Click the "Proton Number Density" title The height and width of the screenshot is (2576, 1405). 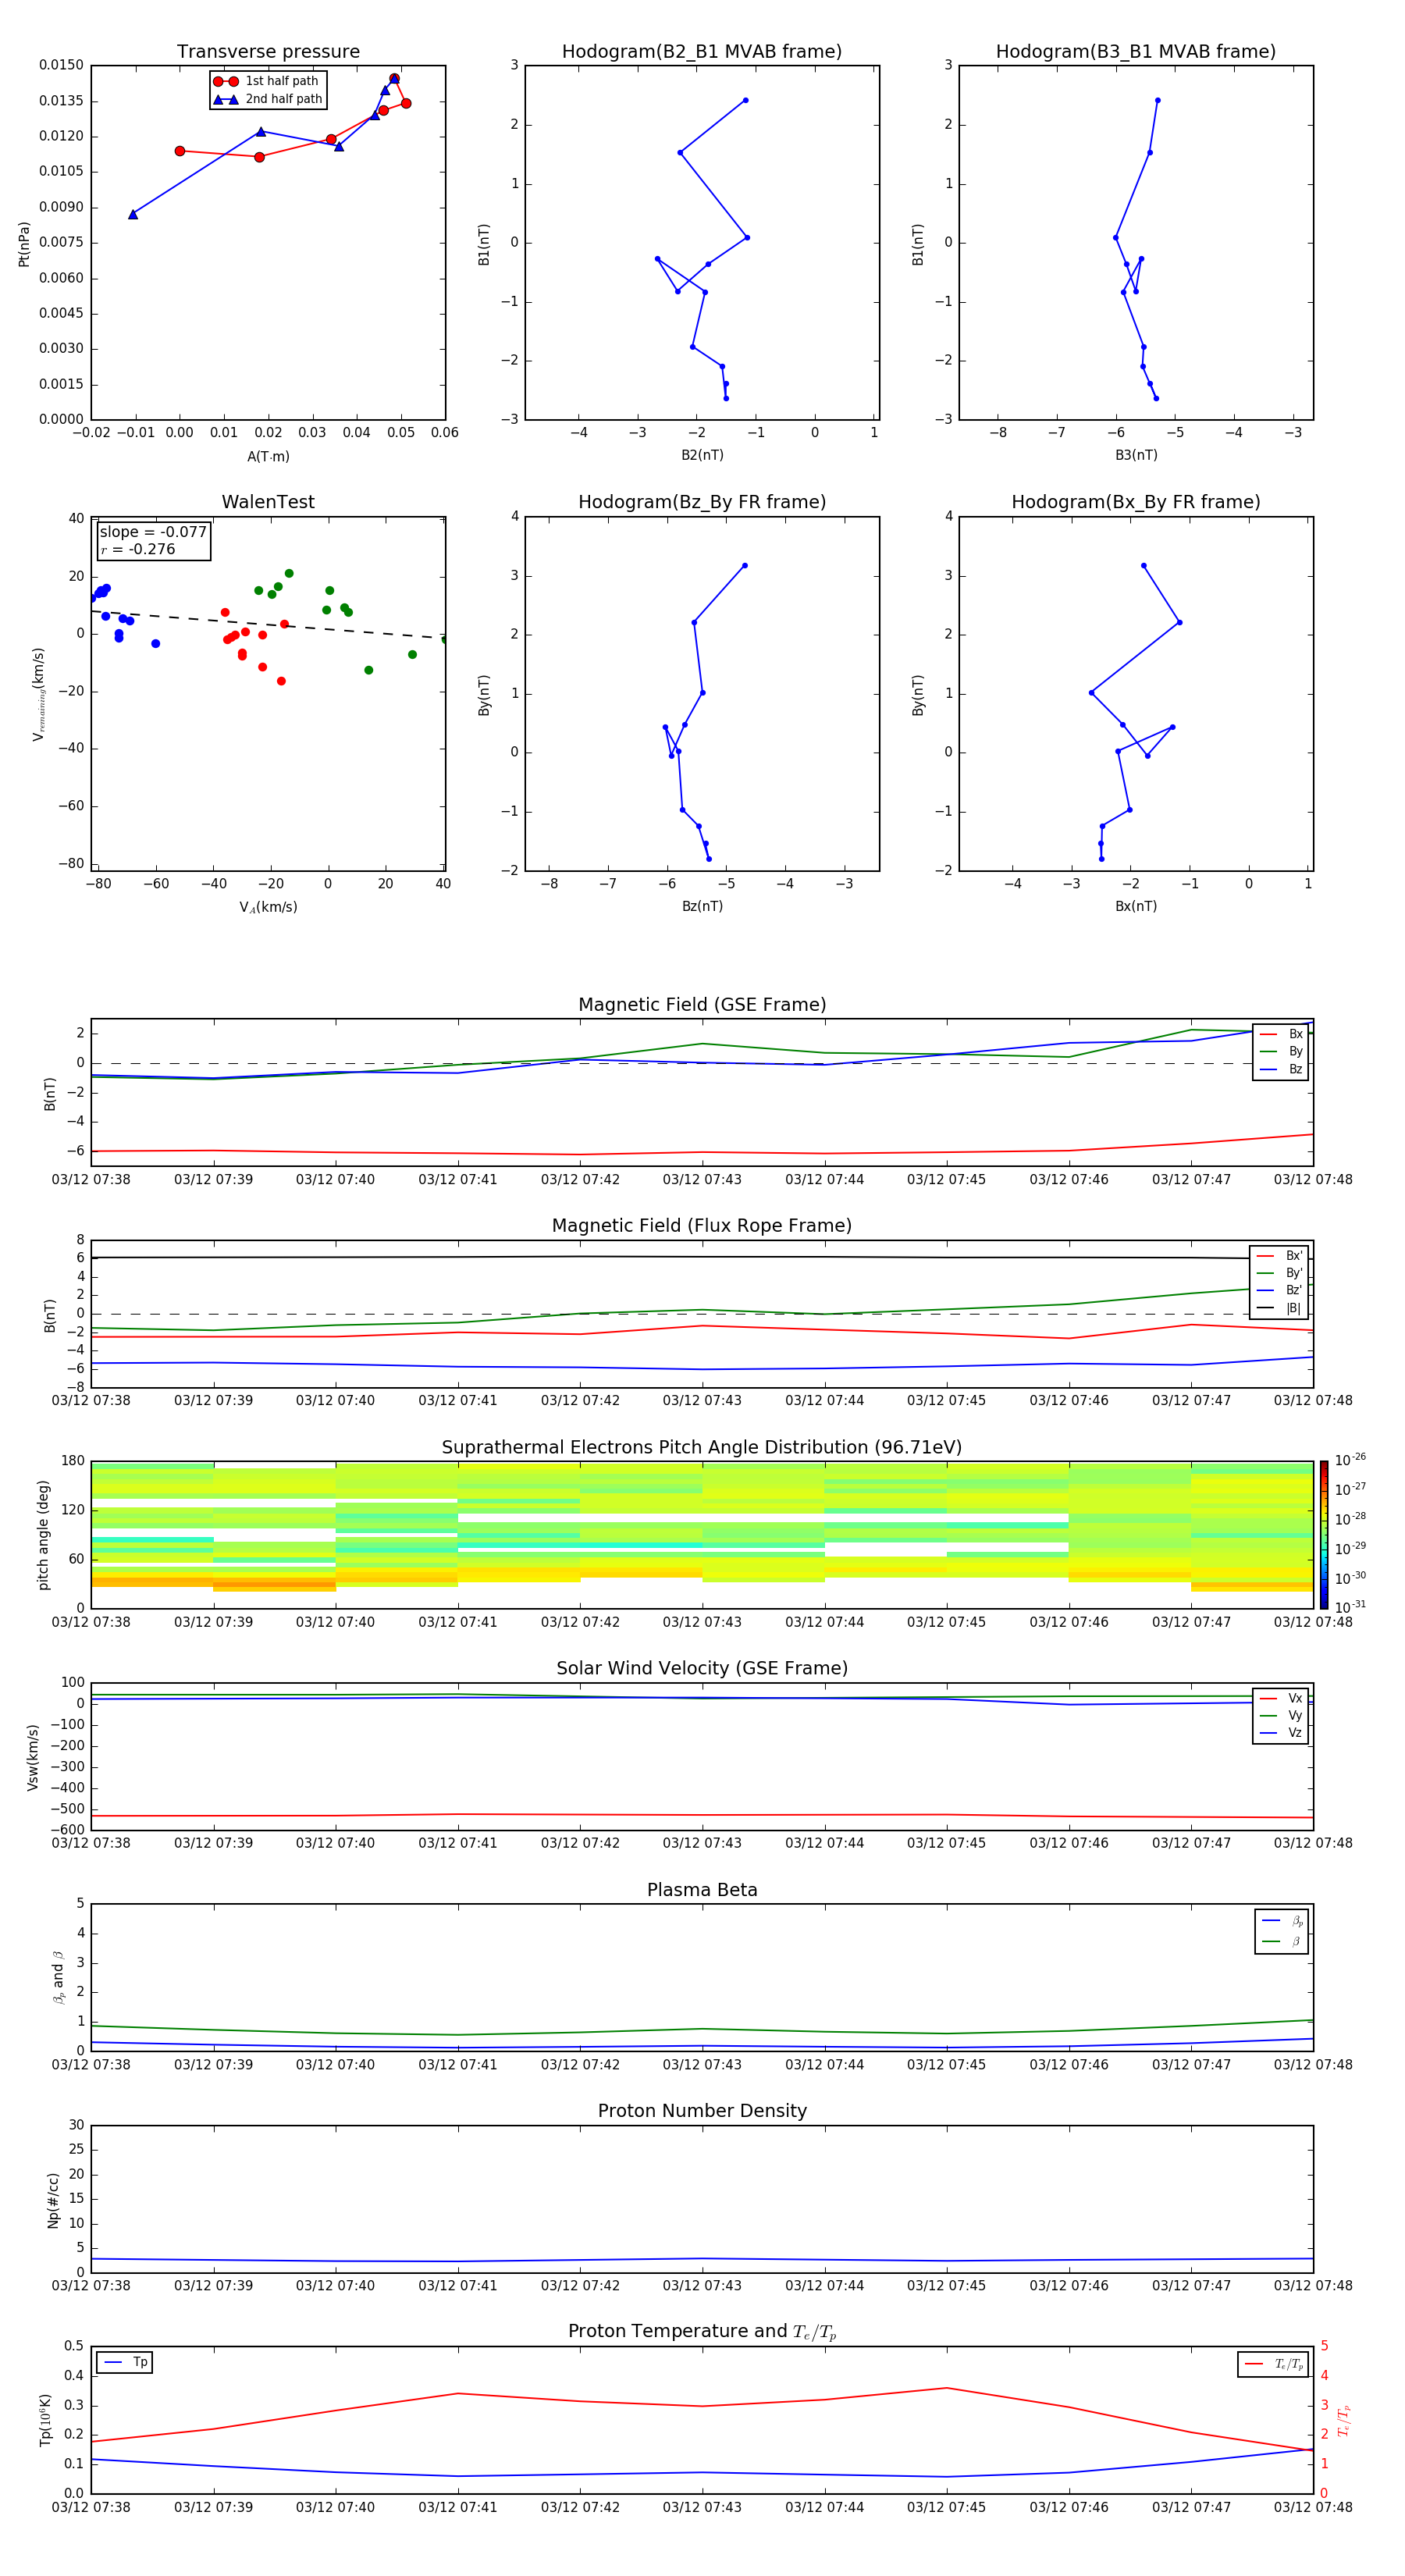[x=702, y=2111]
